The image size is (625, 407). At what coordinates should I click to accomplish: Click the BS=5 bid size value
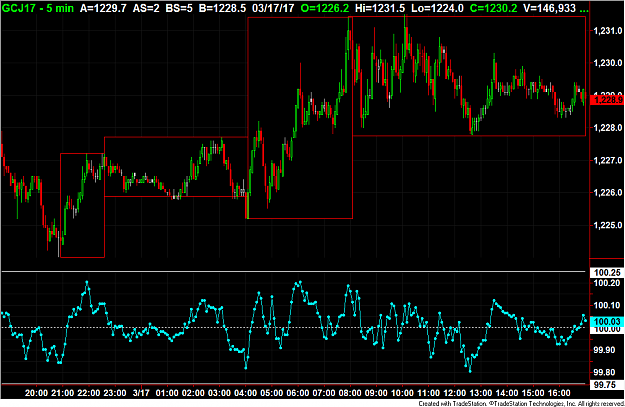178,8
